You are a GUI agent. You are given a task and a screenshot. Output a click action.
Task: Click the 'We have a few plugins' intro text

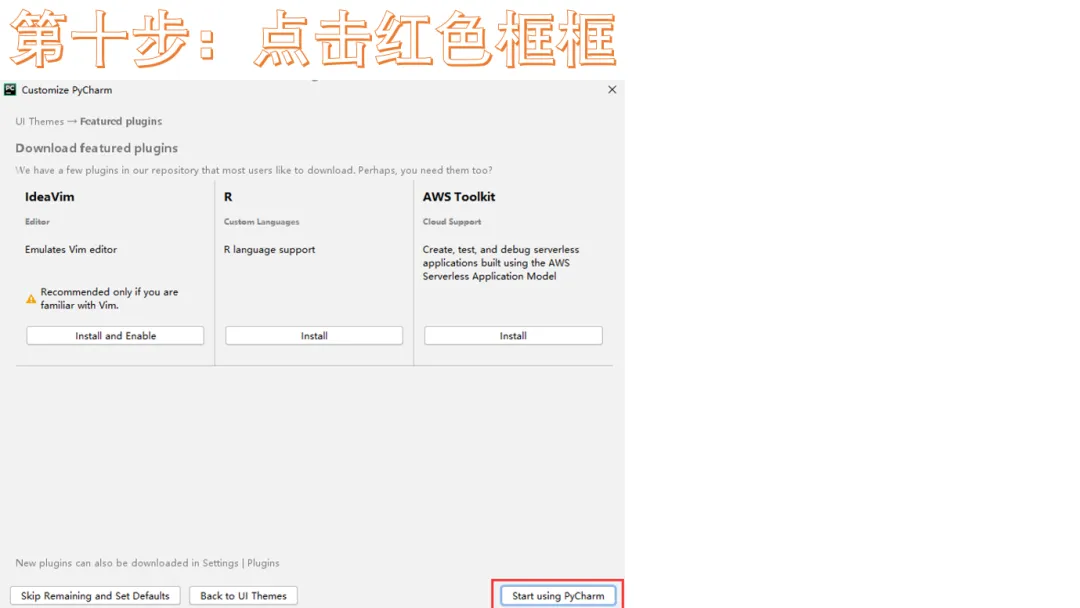click(253, 170)
